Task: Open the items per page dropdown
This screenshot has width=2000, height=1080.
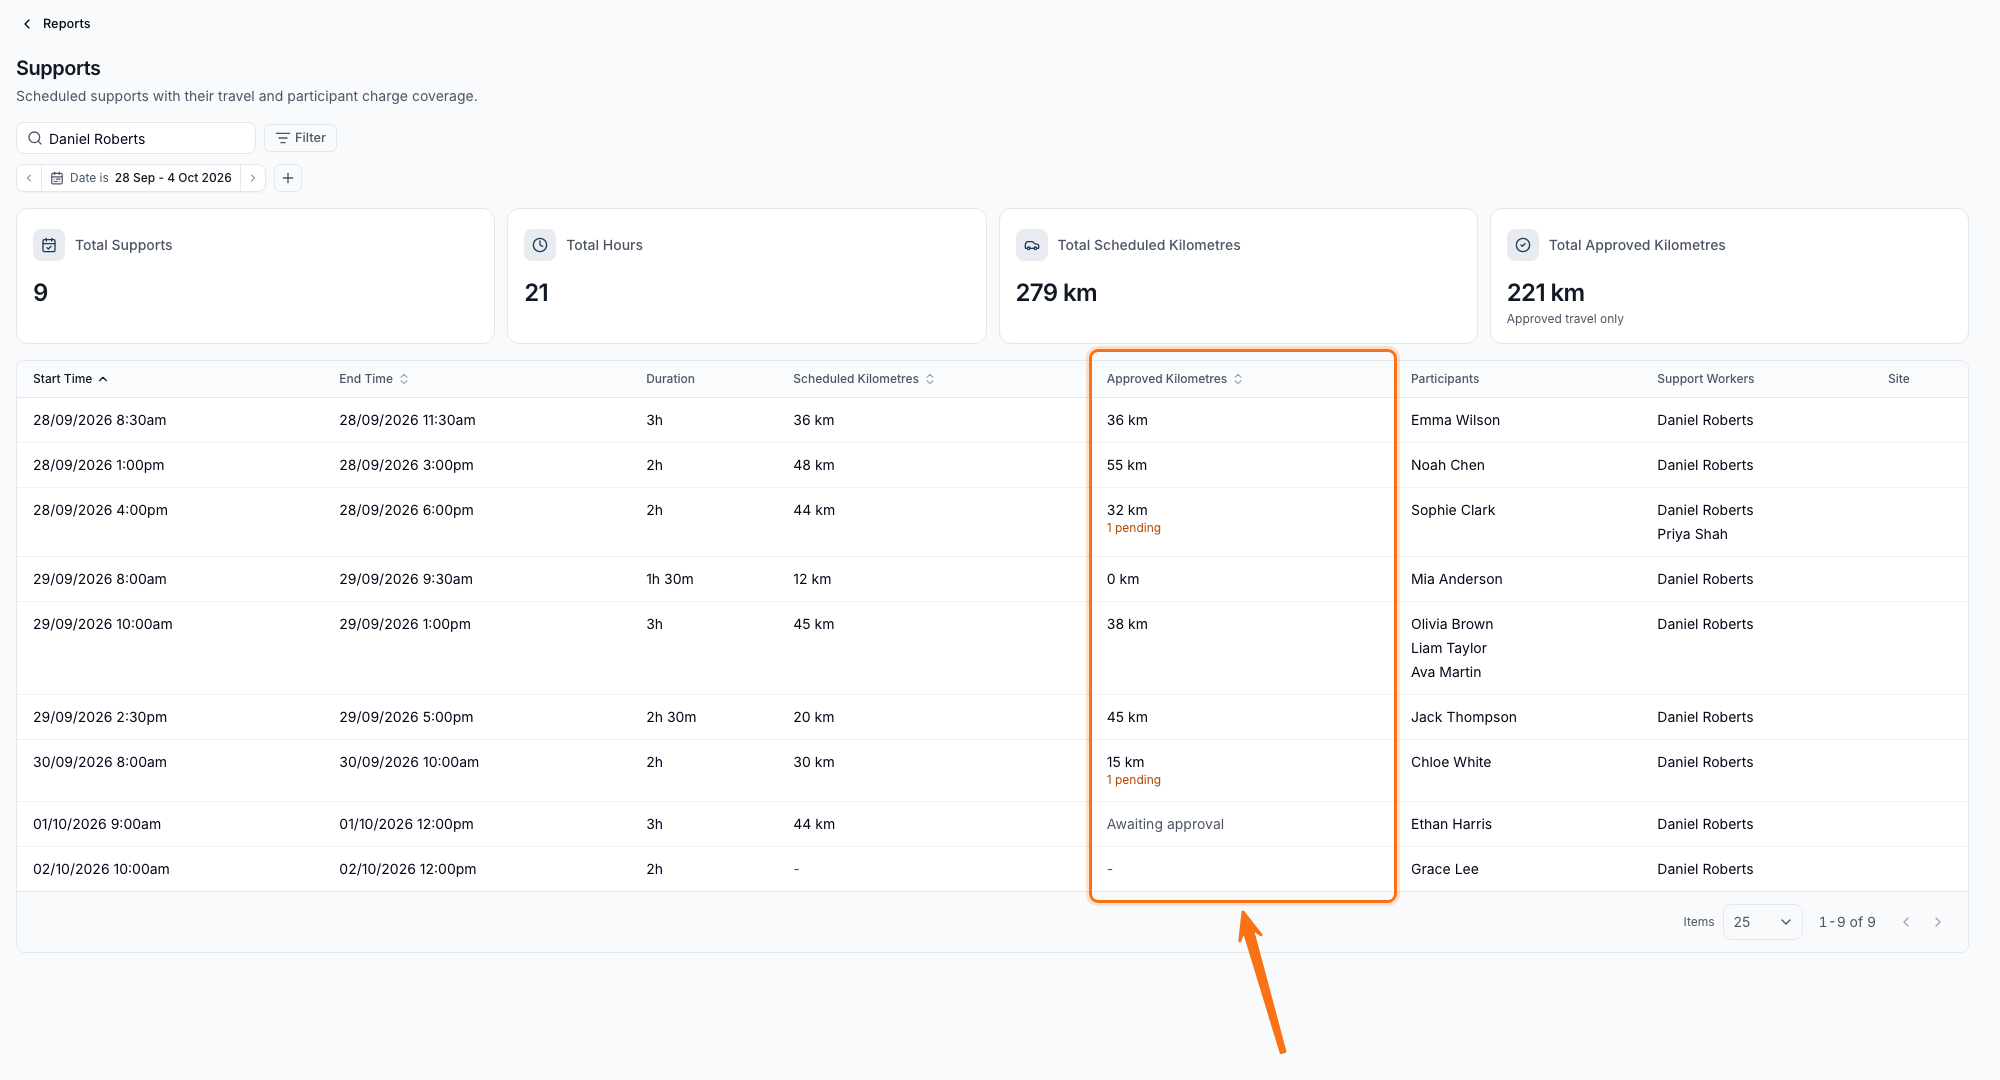Action: click(1762, 922)
